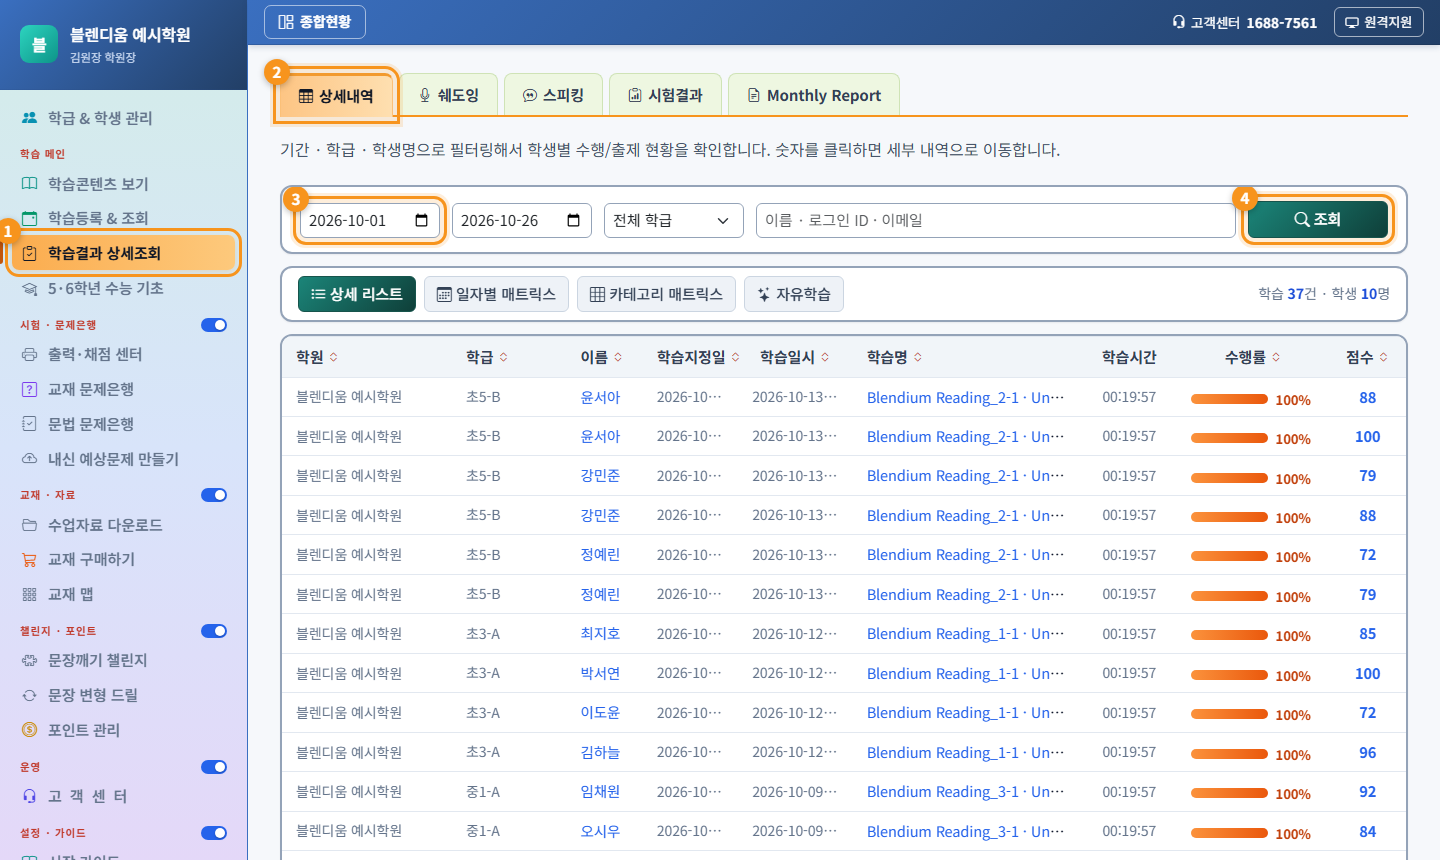Open 문장 변형 드릴 refresh icon
The image size is (1440, 860).
point(30,695)
